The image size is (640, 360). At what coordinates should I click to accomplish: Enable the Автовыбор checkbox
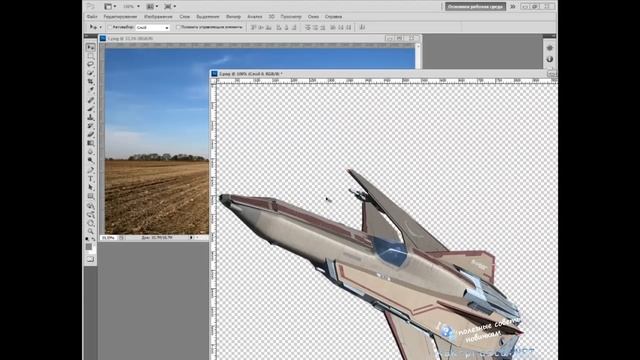(x=110, y=27)
